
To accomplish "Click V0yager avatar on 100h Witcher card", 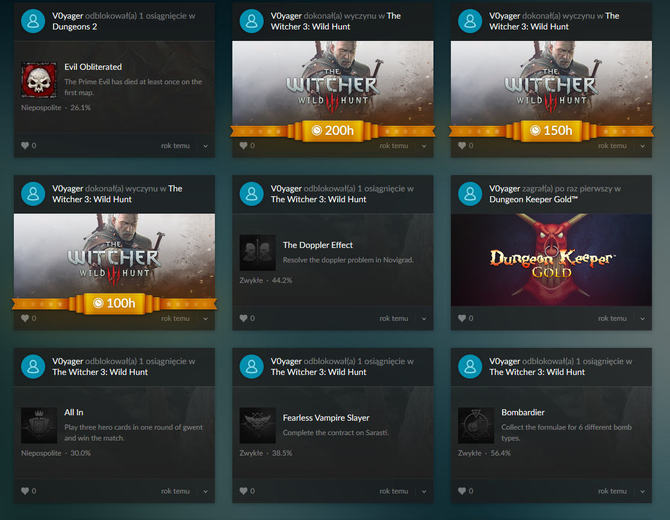I will coord(33,194).
